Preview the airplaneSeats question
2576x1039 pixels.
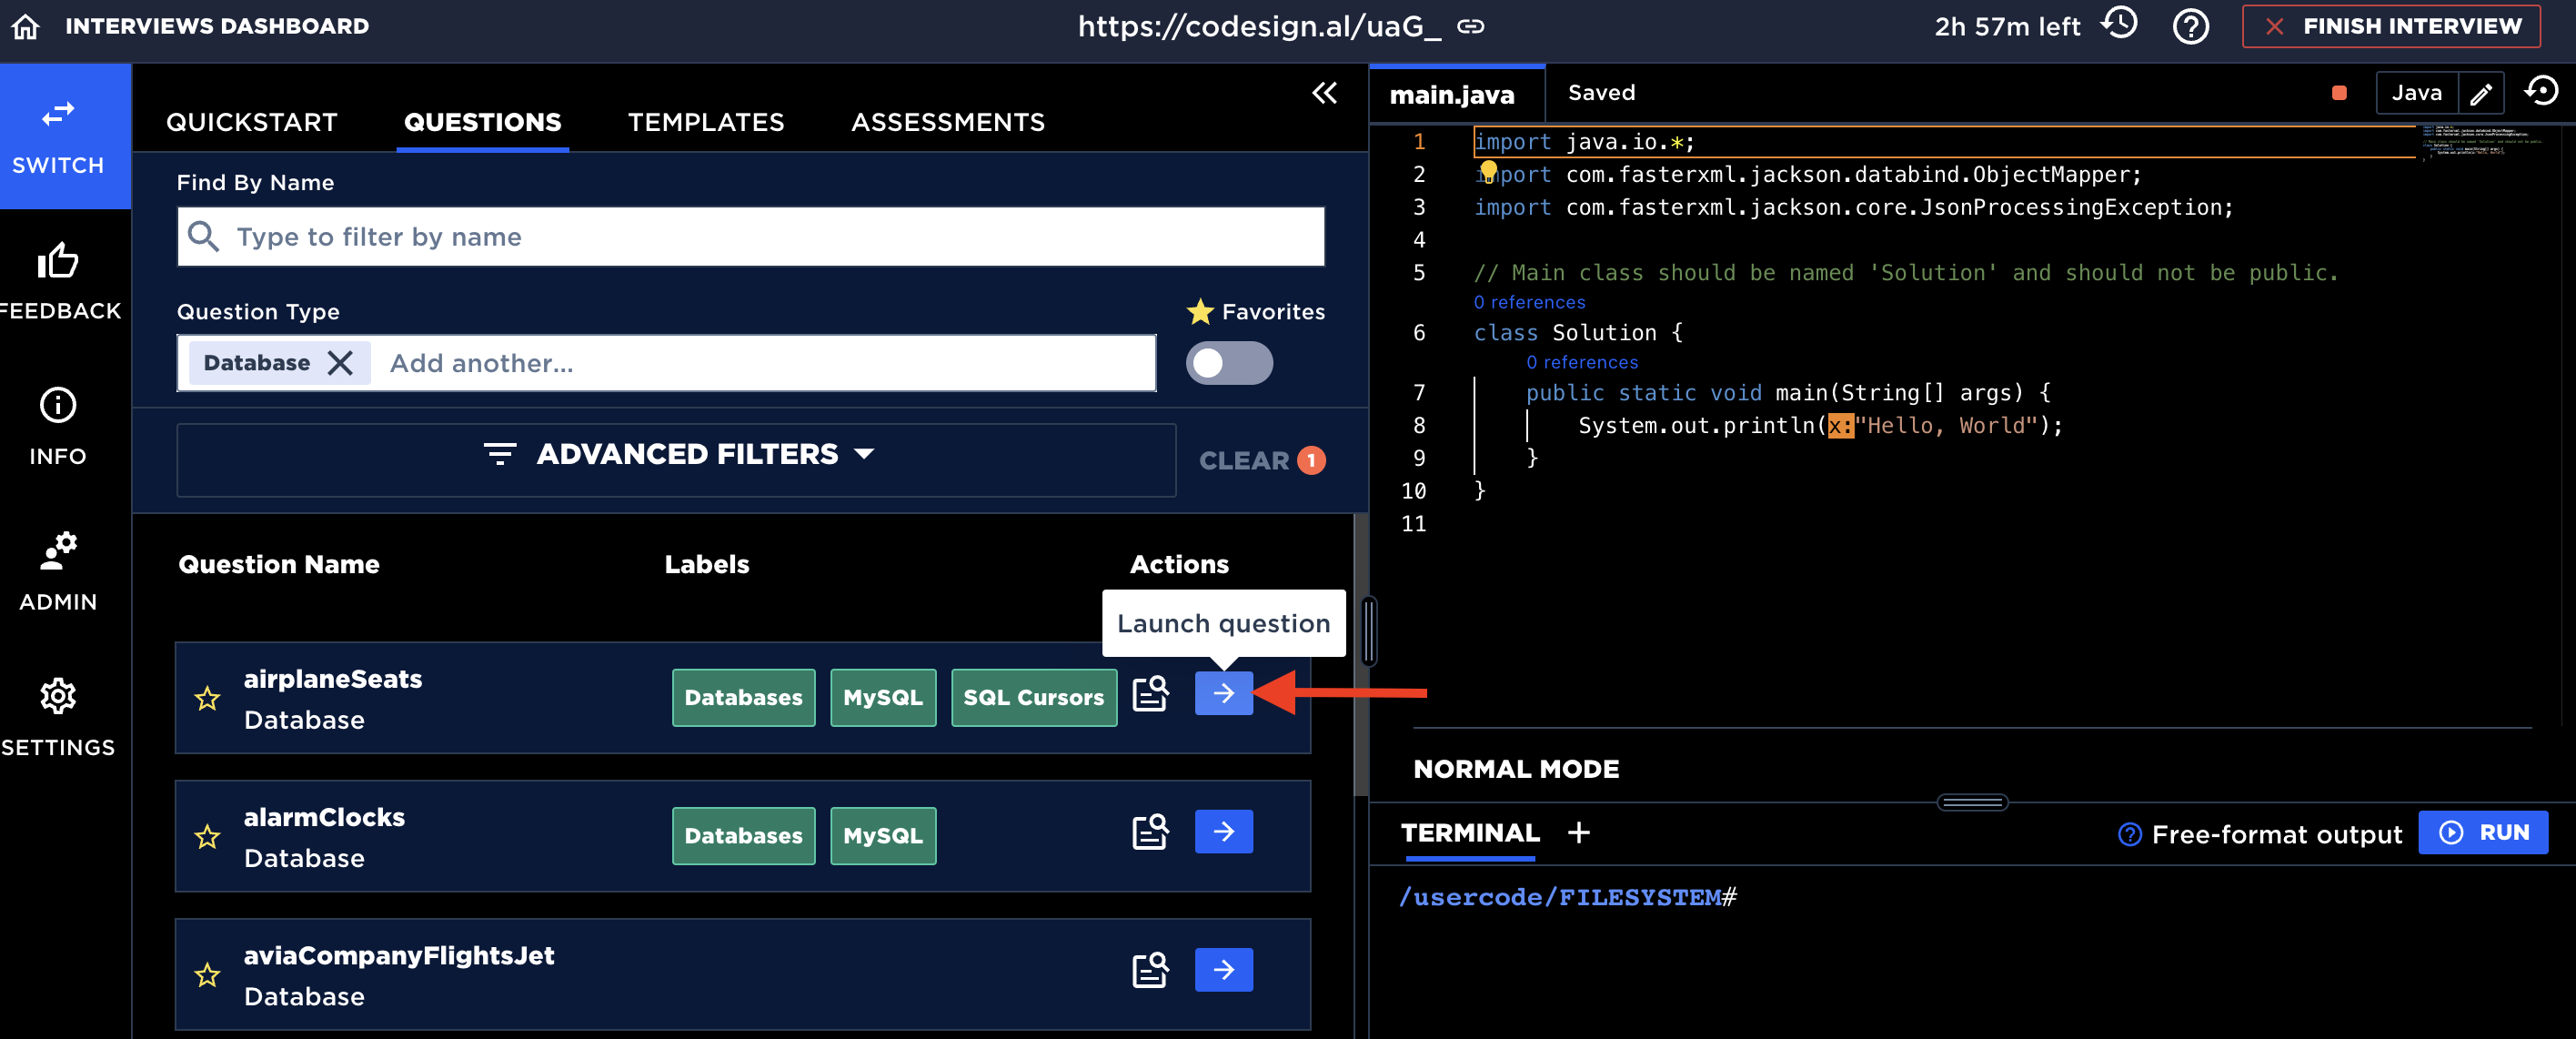point(1150,694)
